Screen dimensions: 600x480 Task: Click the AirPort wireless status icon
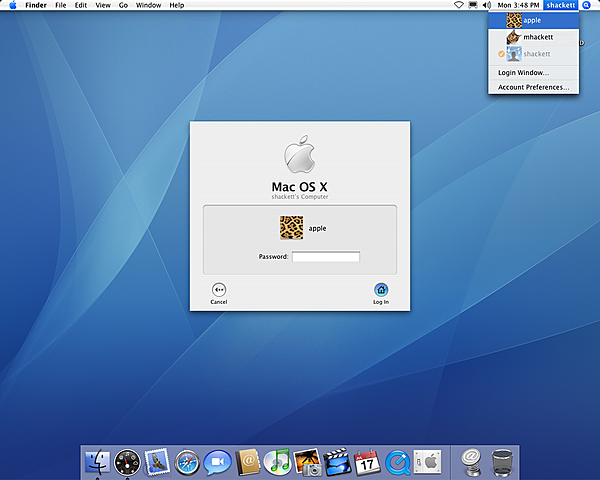pos(459,5)
